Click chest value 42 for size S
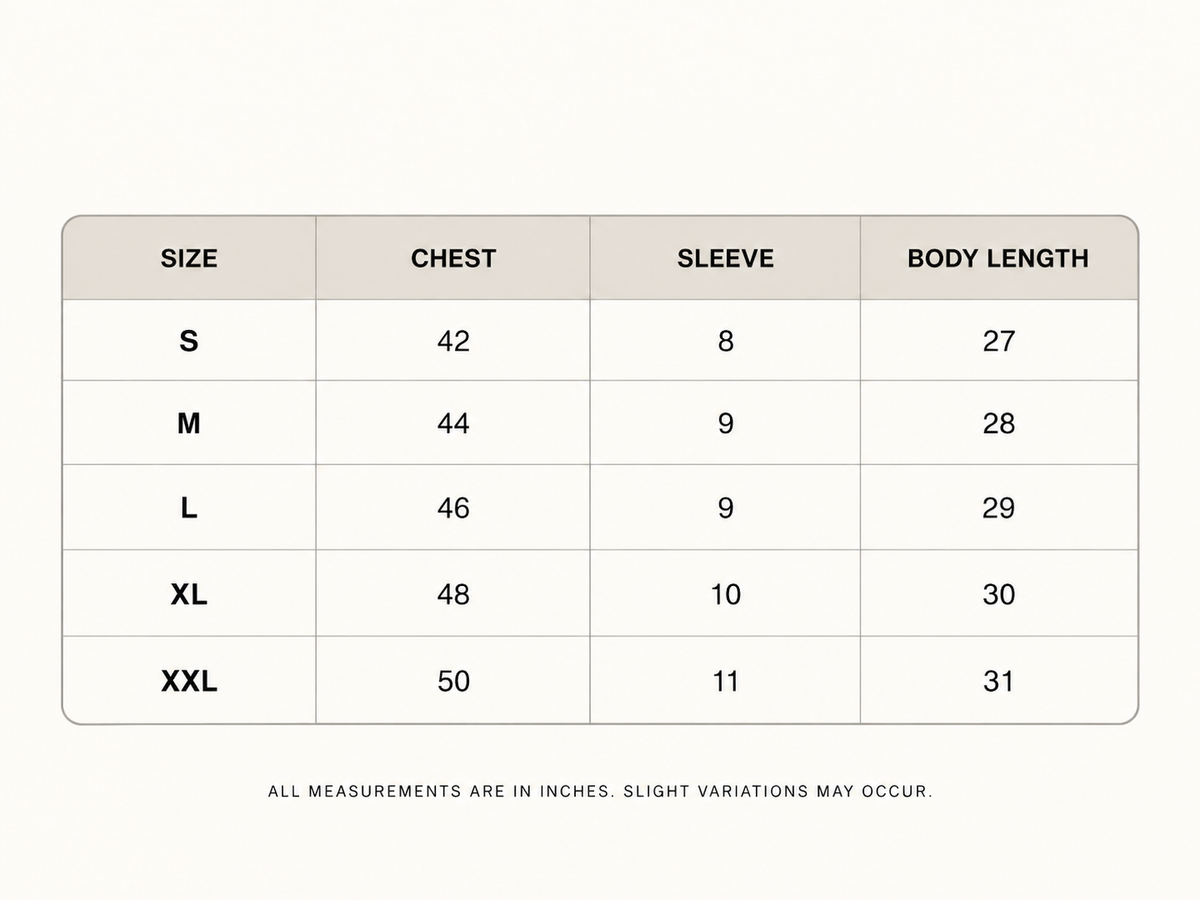This screenshot has height=900, width=1200. 453,341
